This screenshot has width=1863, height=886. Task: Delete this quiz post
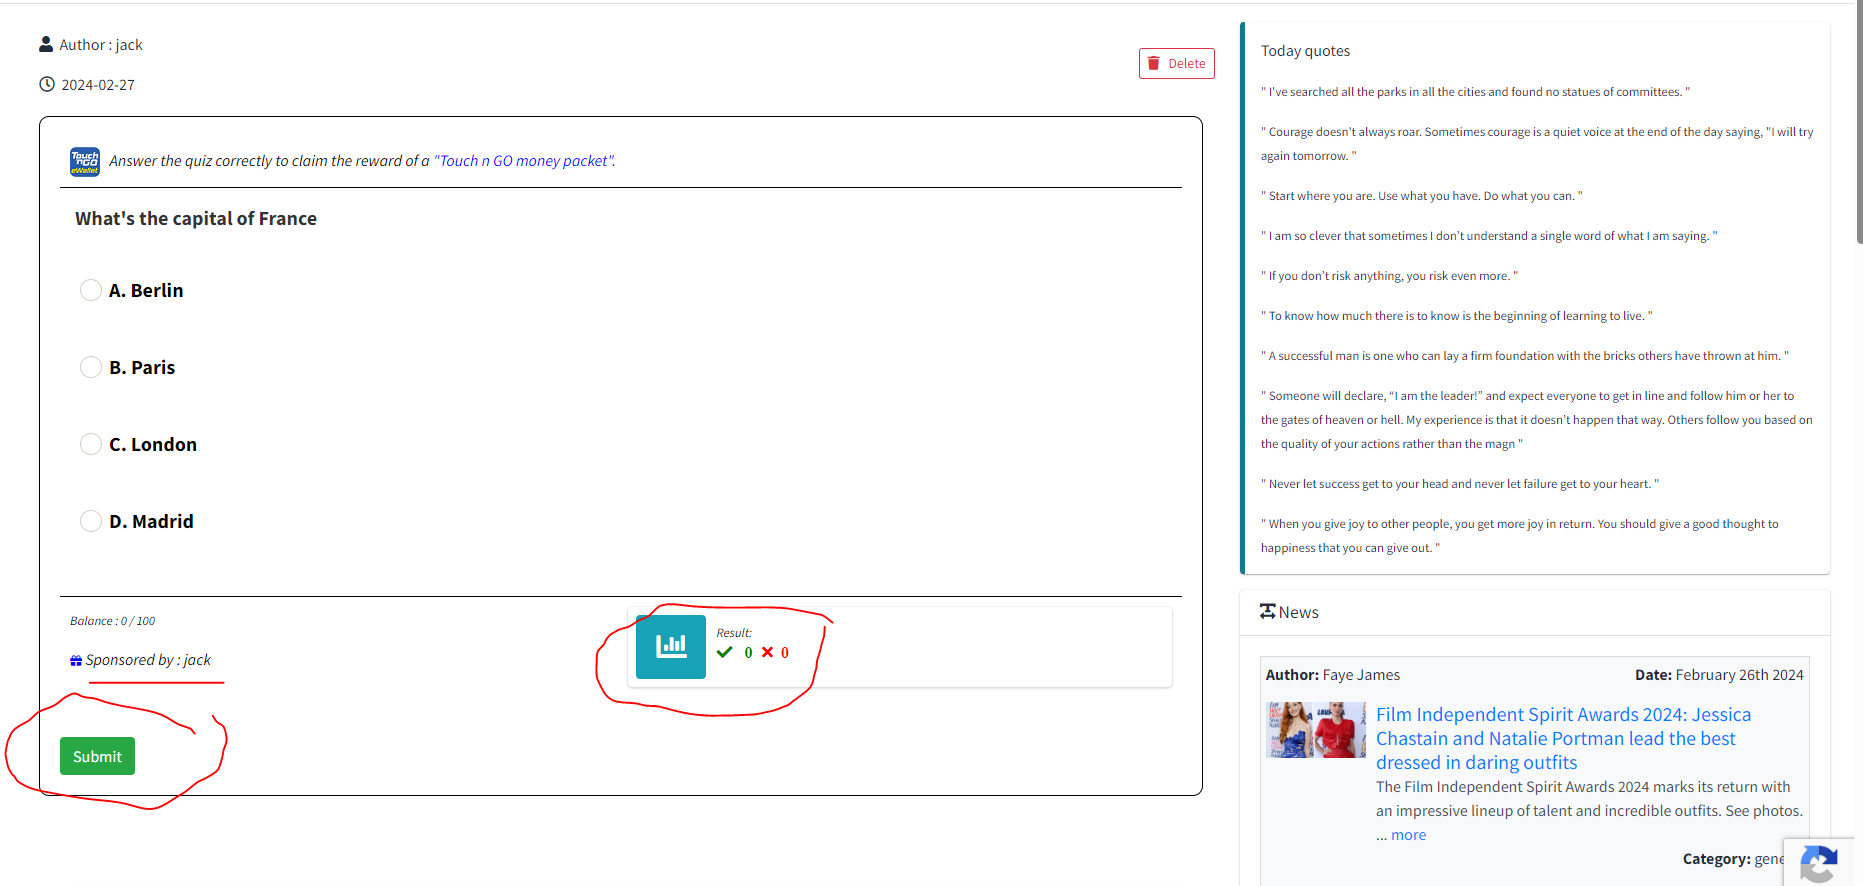click(x=1176, y=63)
